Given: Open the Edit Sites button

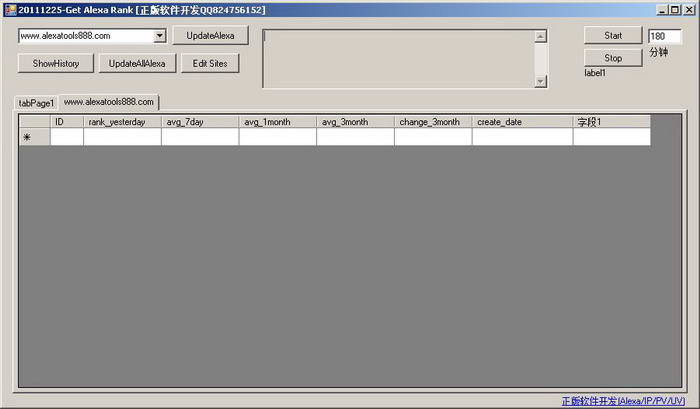Looking at the screenshot, I should 210,63.
